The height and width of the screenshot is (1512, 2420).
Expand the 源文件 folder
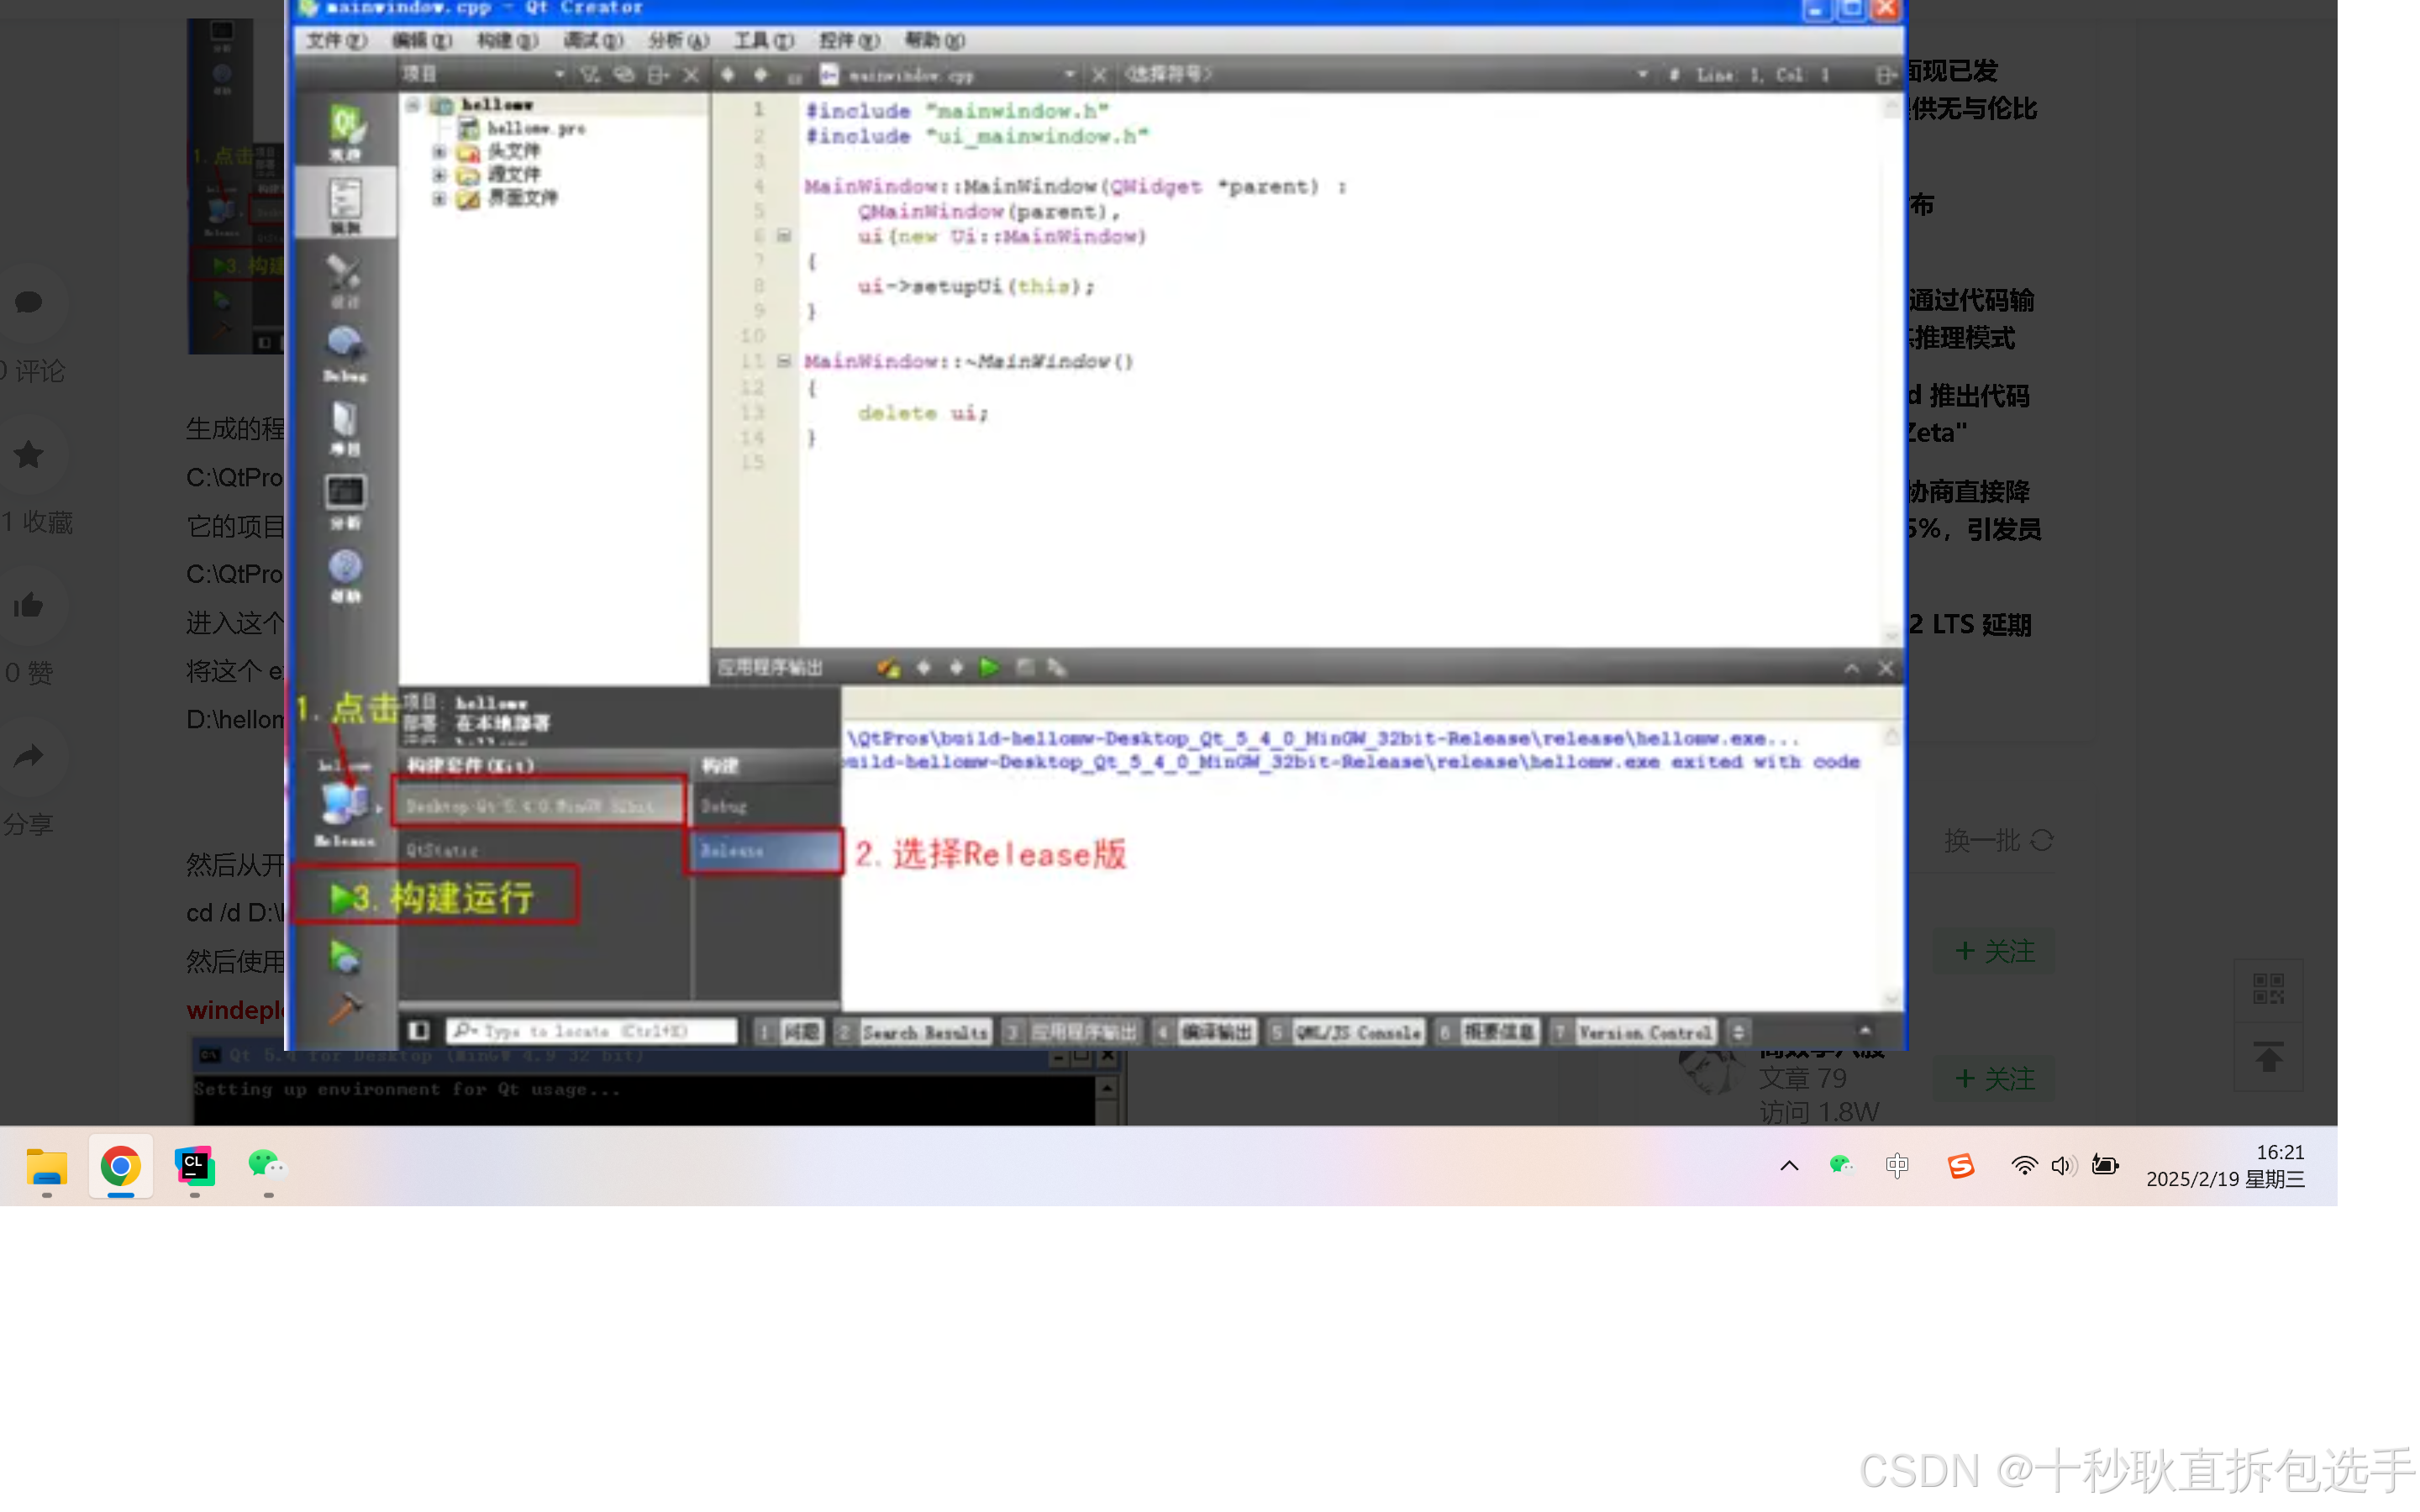[x=438, y=175]
